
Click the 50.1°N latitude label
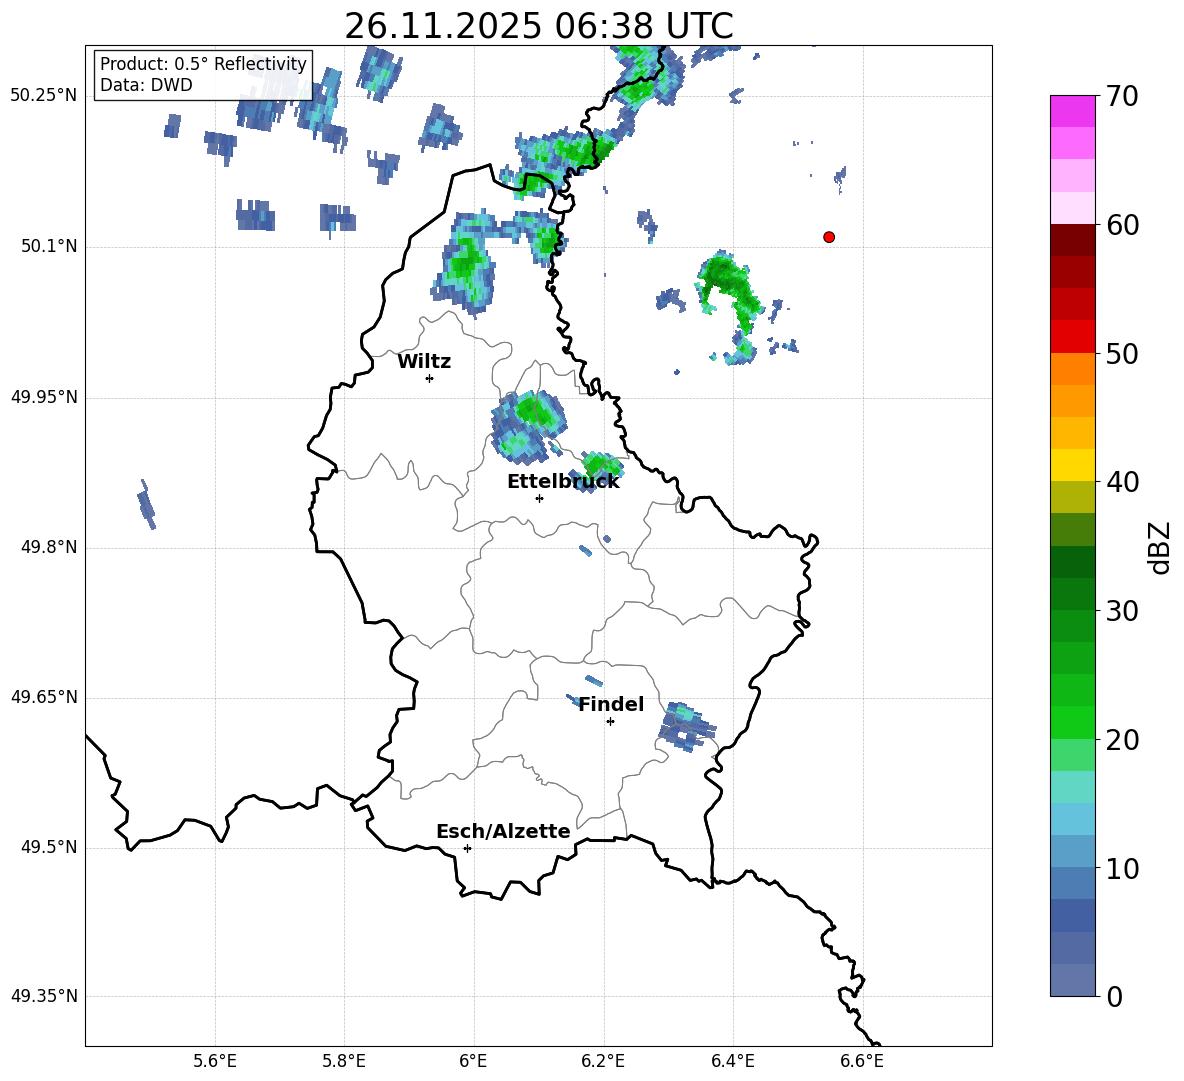tap(49, 247)
